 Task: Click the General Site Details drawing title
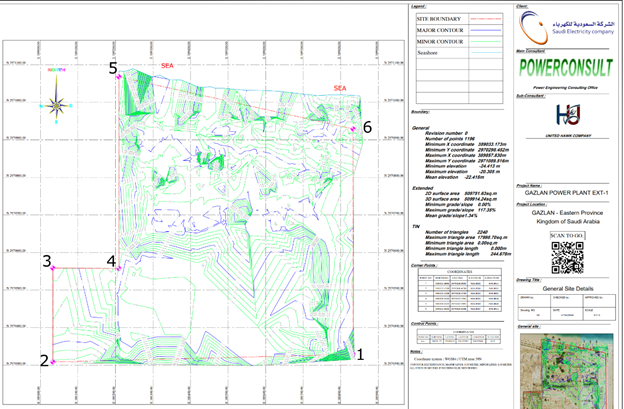[x=568, y=288]
